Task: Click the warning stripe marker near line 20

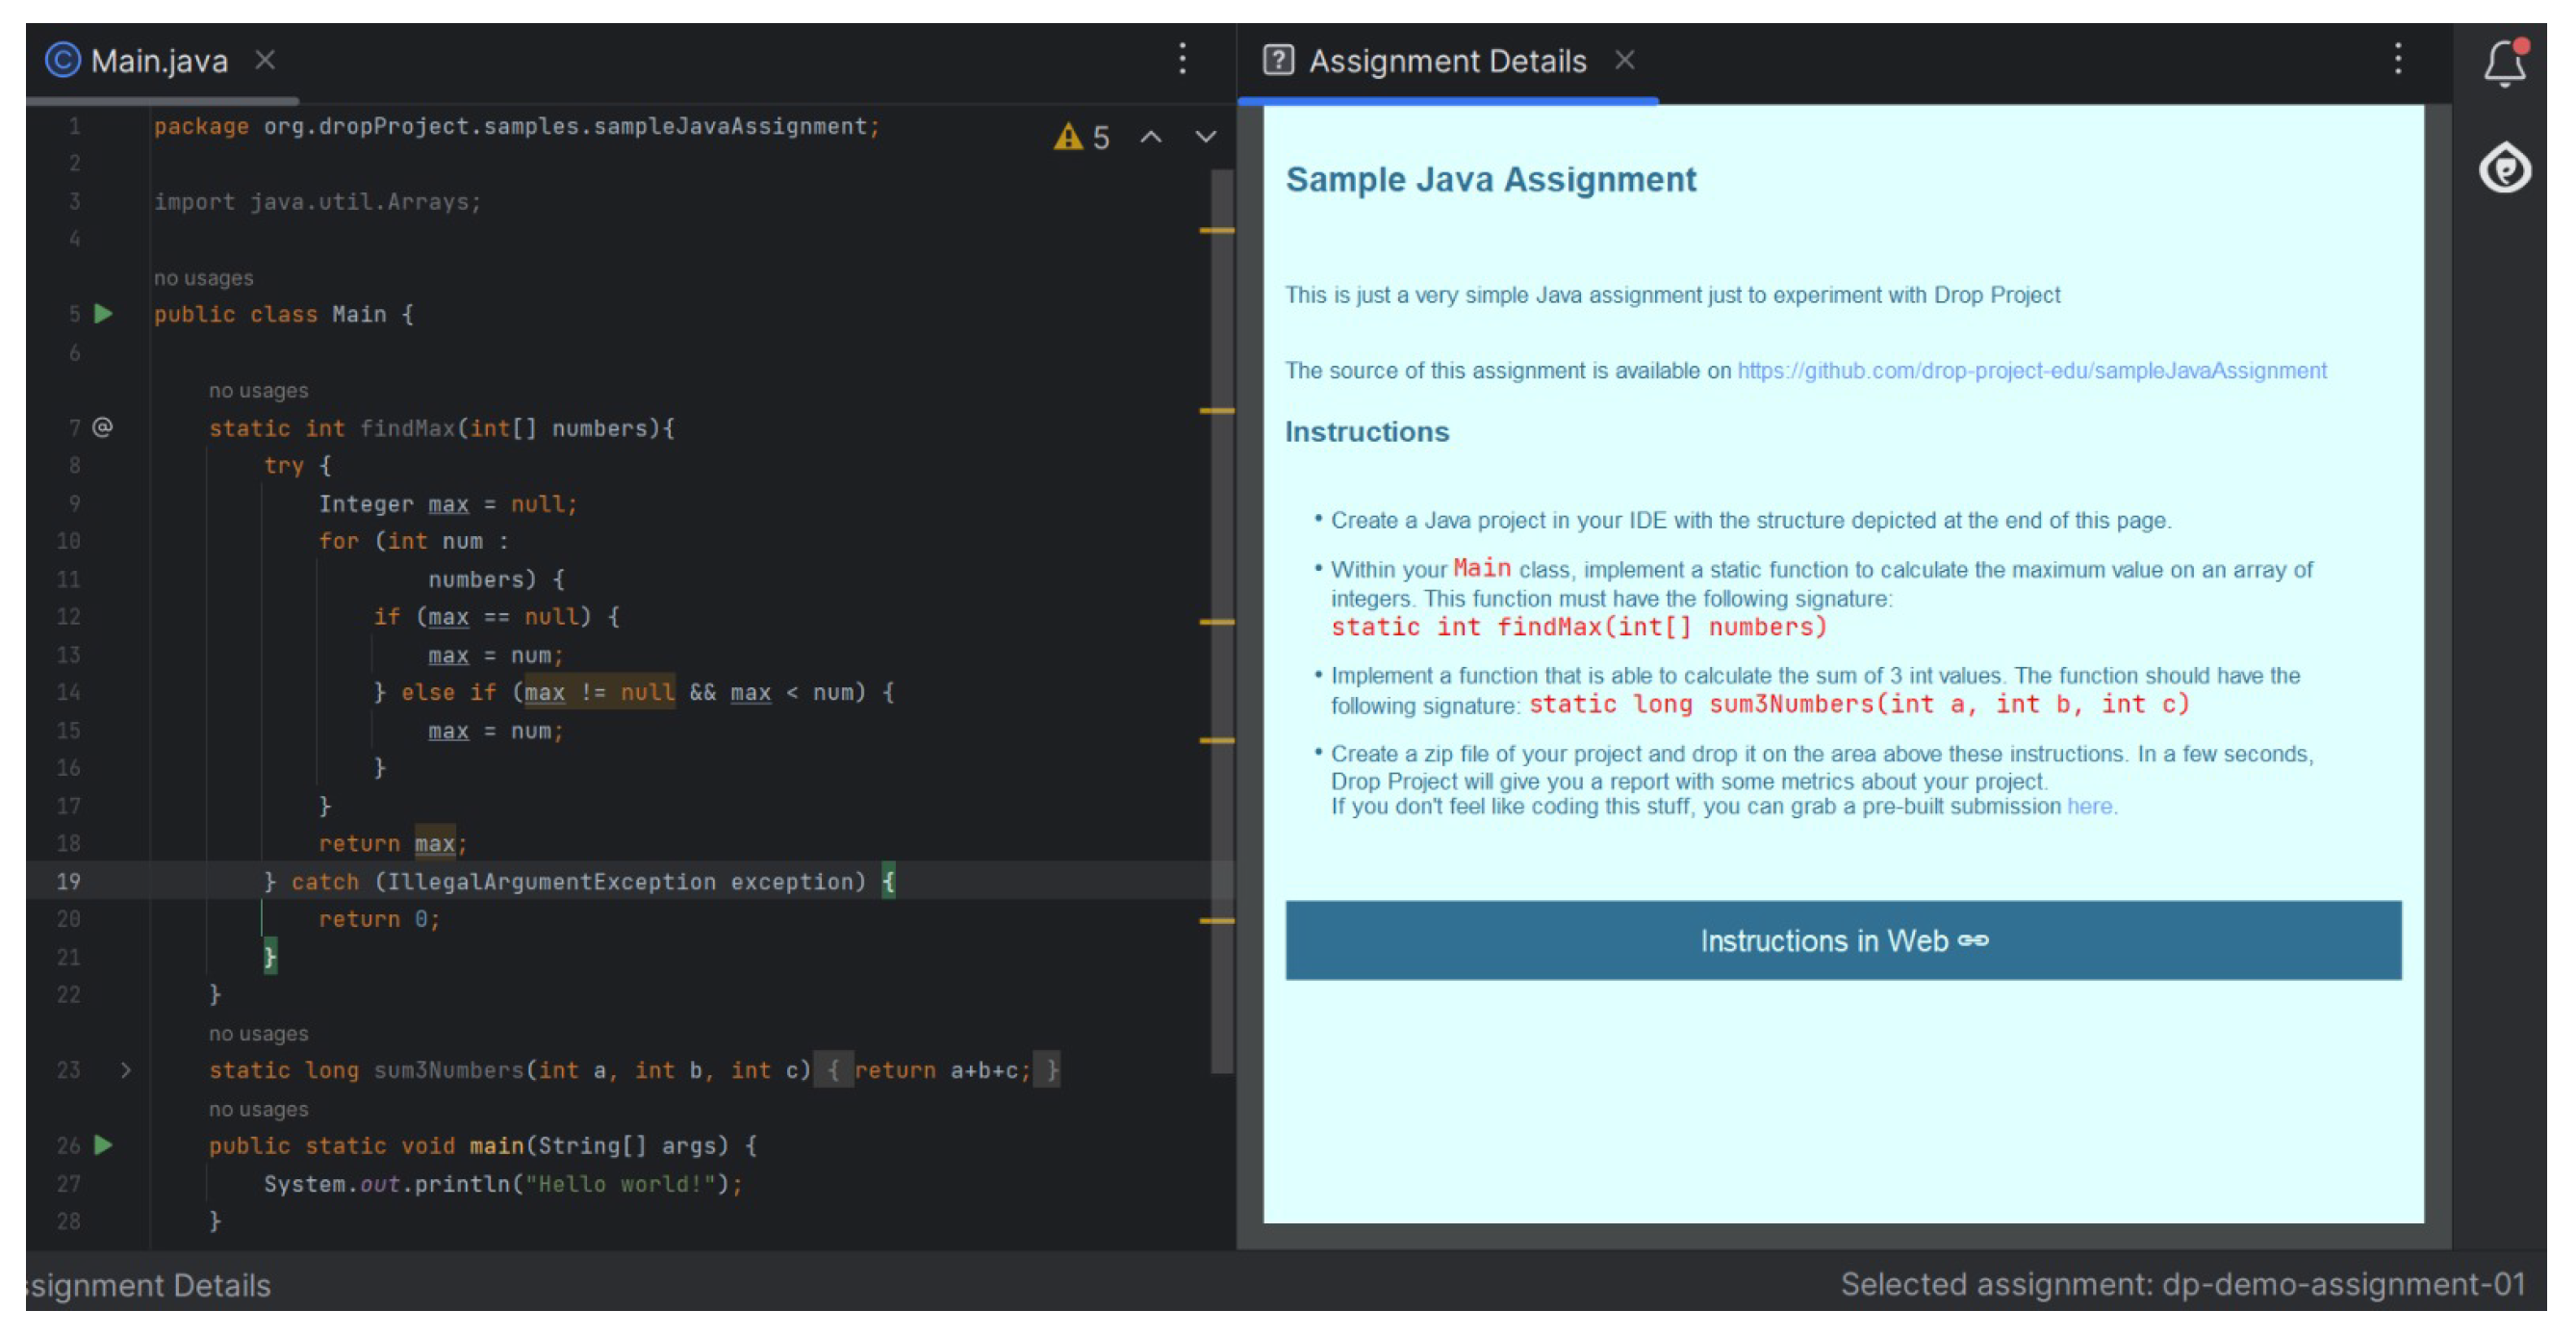Action: click(x=1216, y=920)
